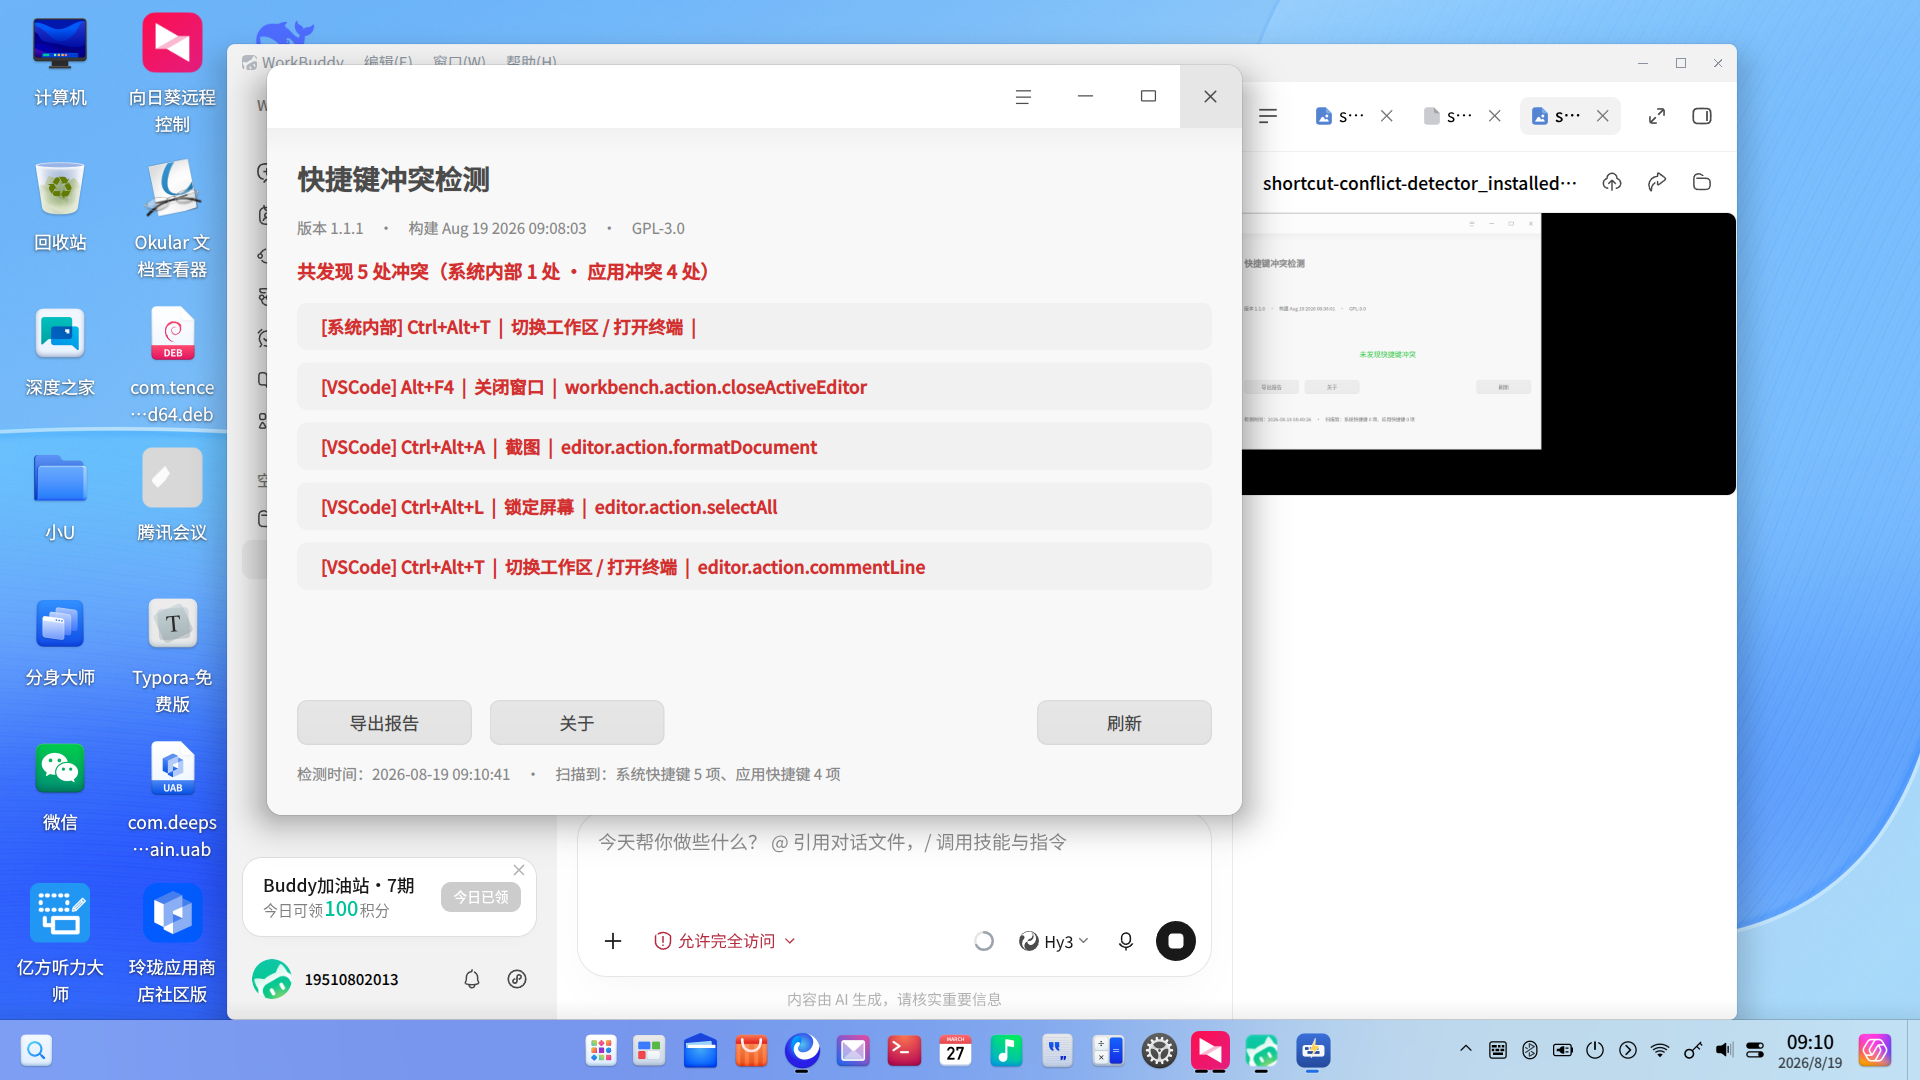The height and width of the screenshot is (1080, 1920).
Task: Click the volume icon in the system tray
Action: tap(1724, 1050)
